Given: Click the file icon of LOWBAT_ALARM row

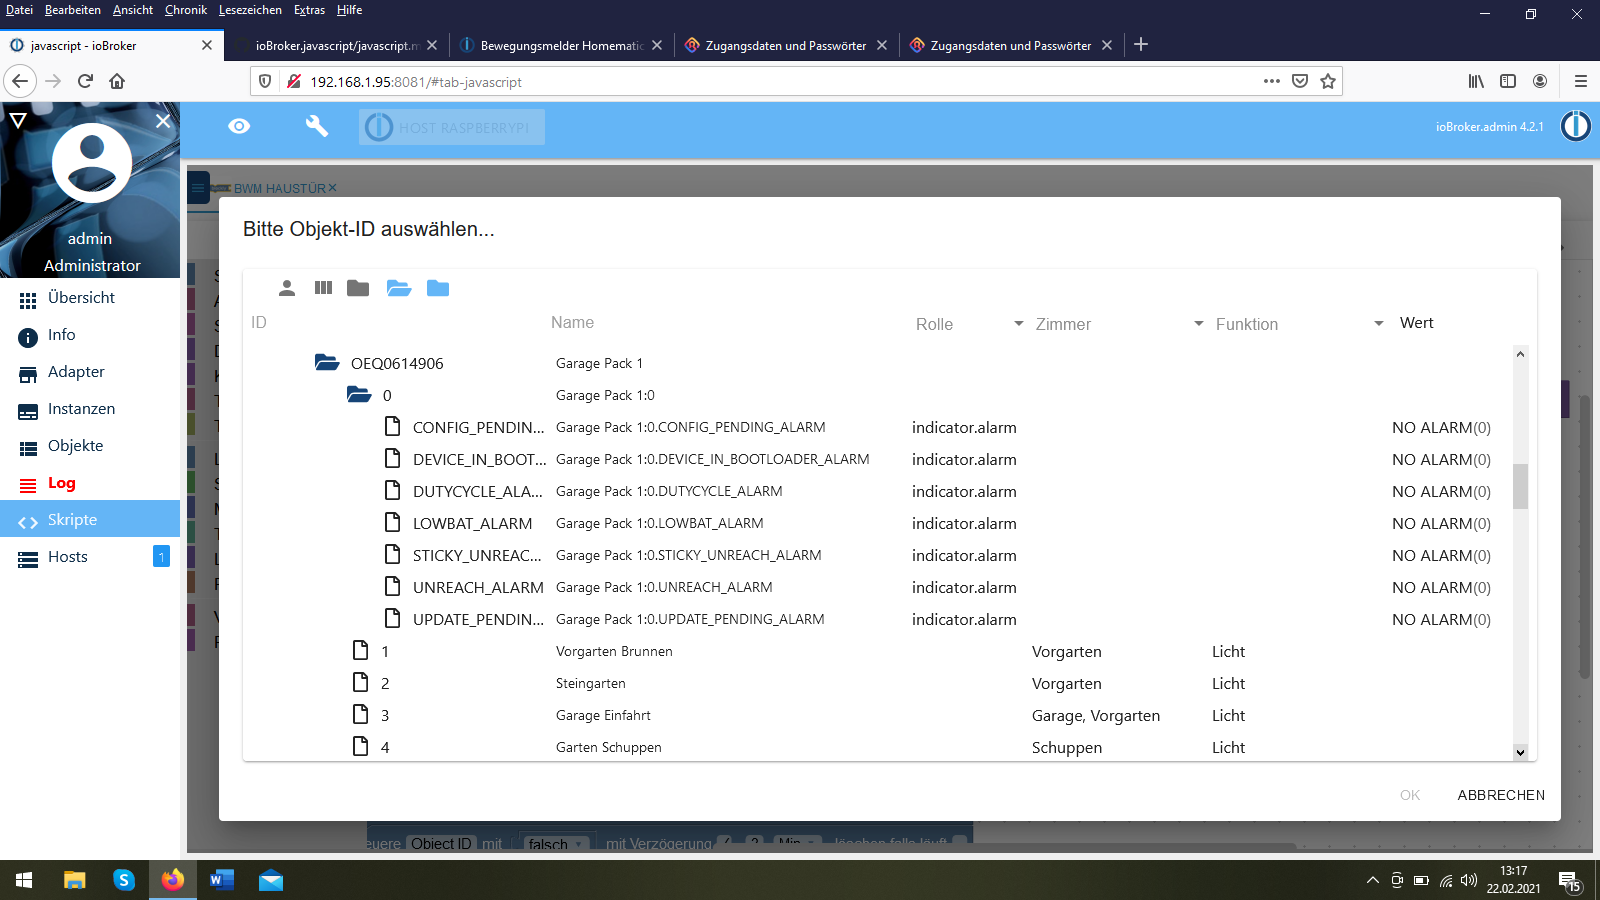Looking at the screenshot, I should pos(393,522).
